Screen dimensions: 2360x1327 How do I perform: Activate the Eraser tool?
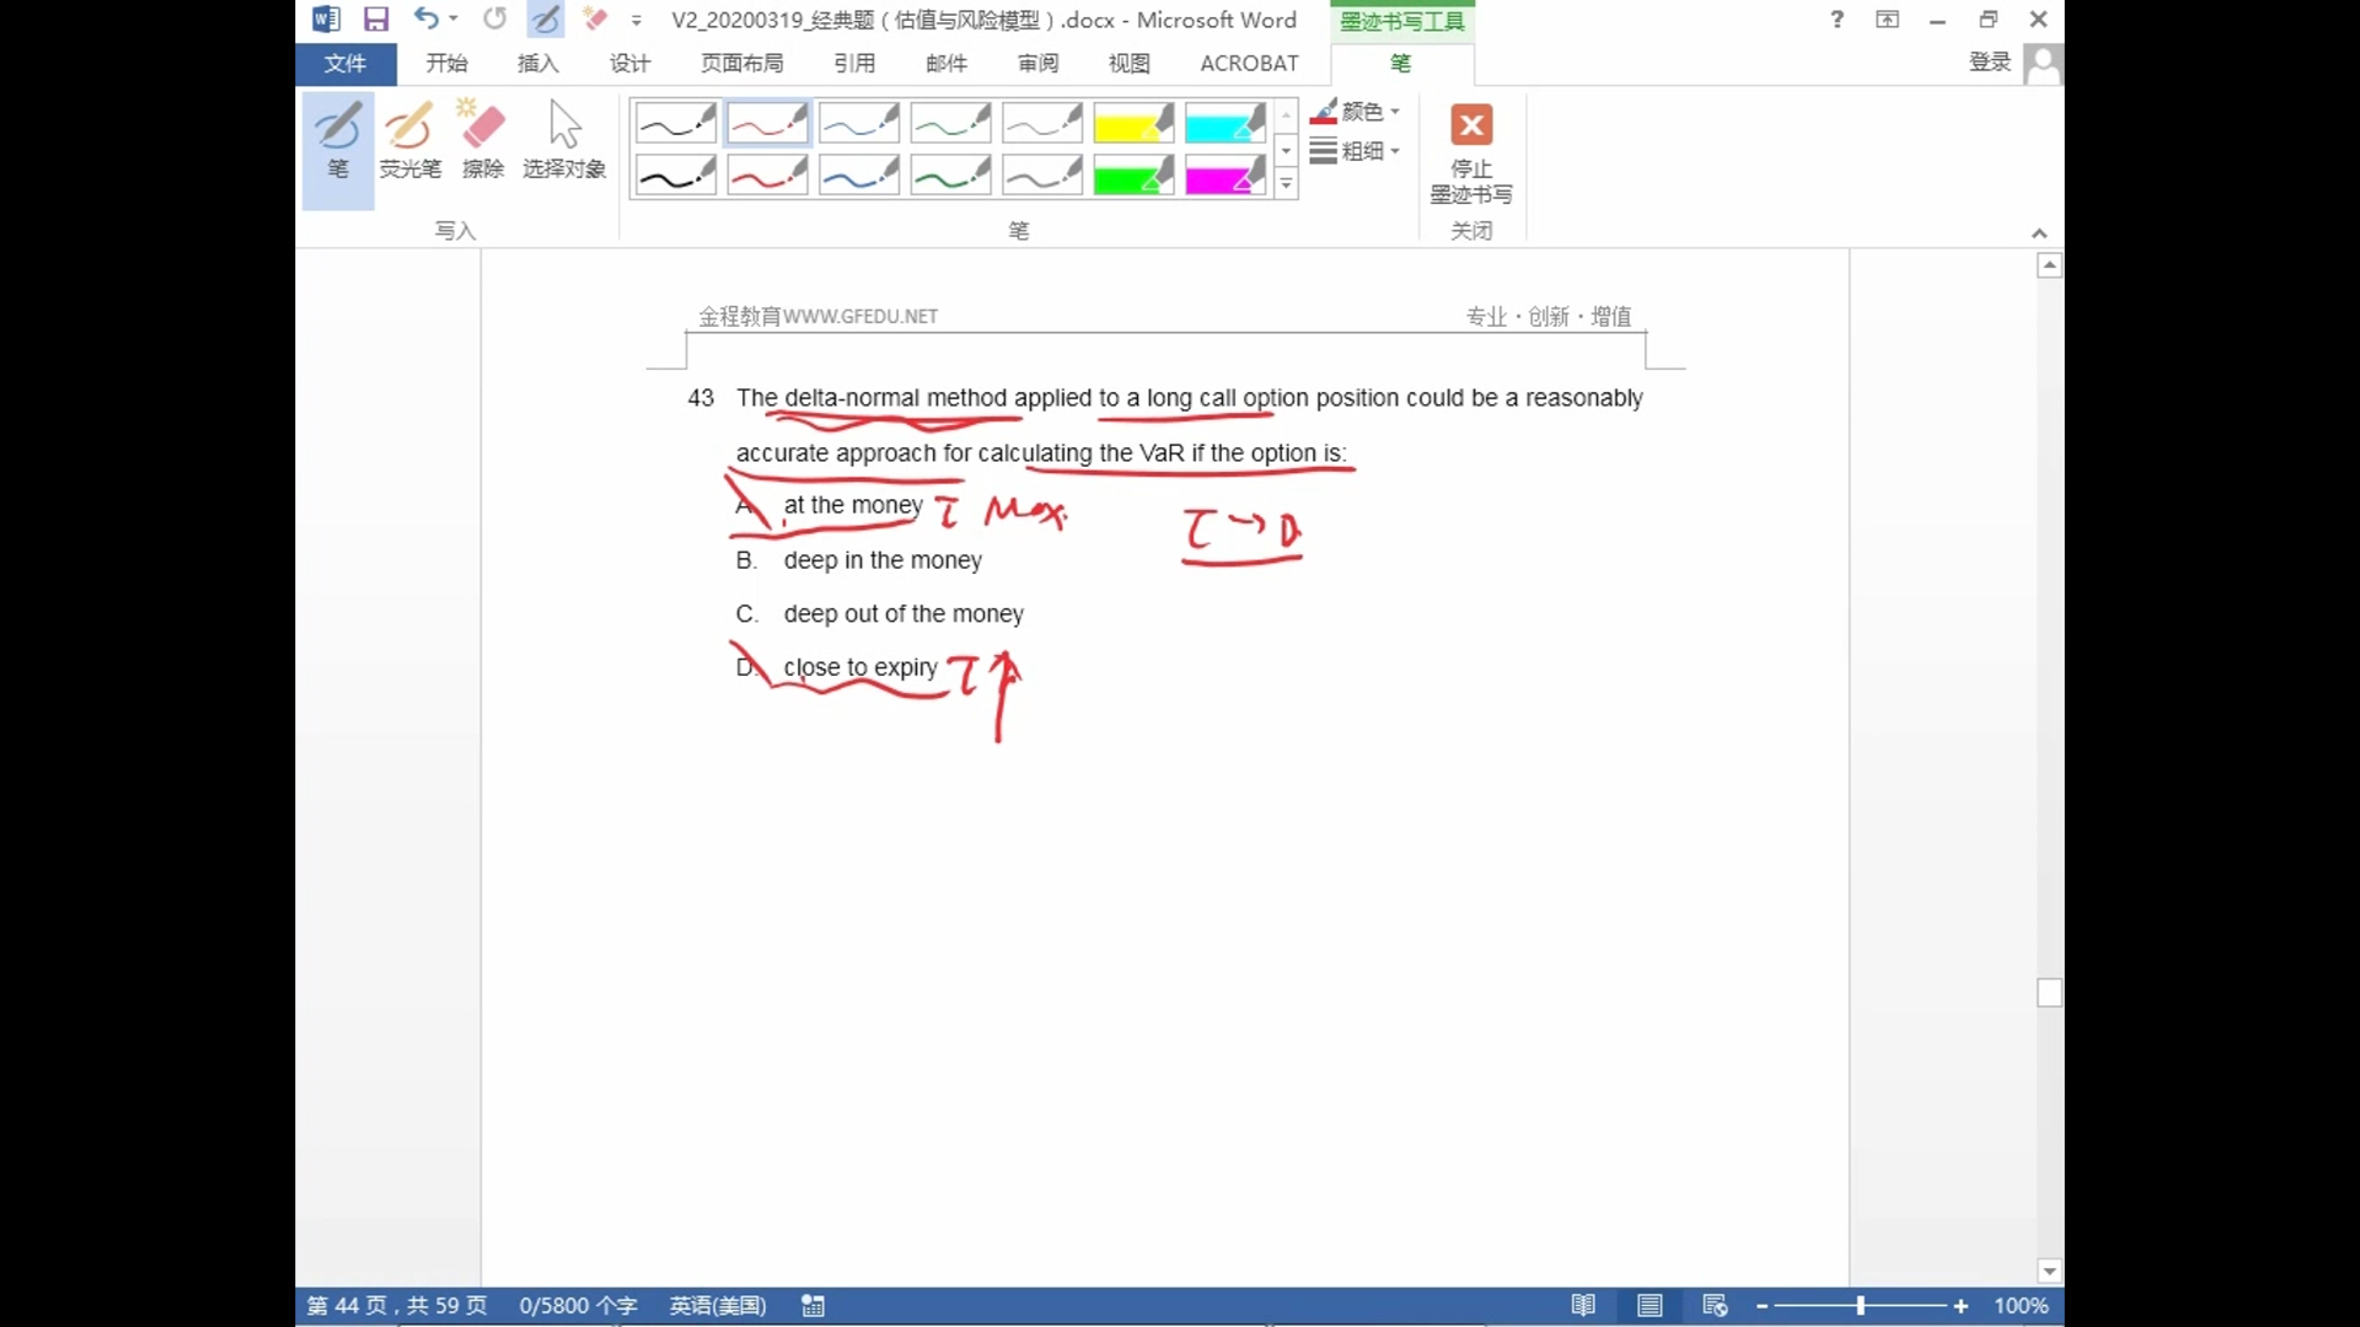(482, 142)
